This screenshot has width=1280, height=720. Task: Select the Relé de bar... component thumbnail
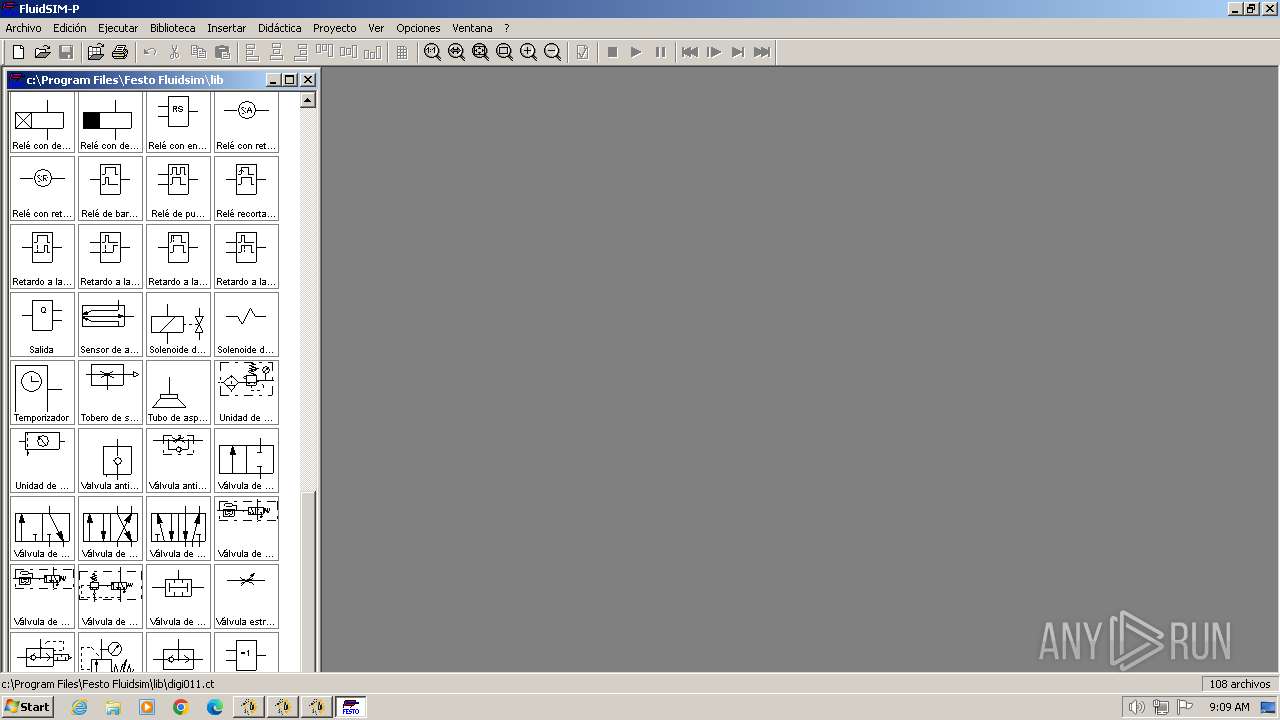pyautogui.click(x=110, y=188)
